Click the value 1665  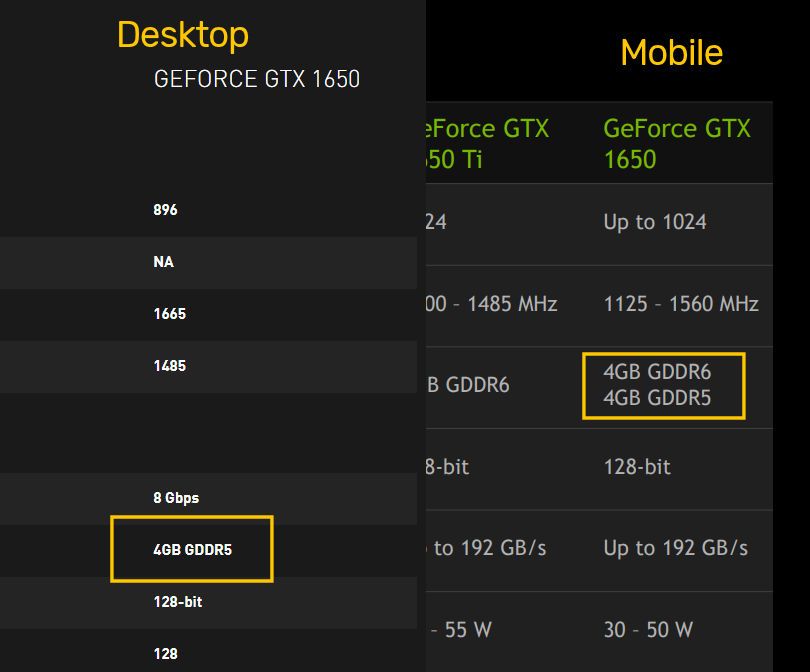coord(169,314)
